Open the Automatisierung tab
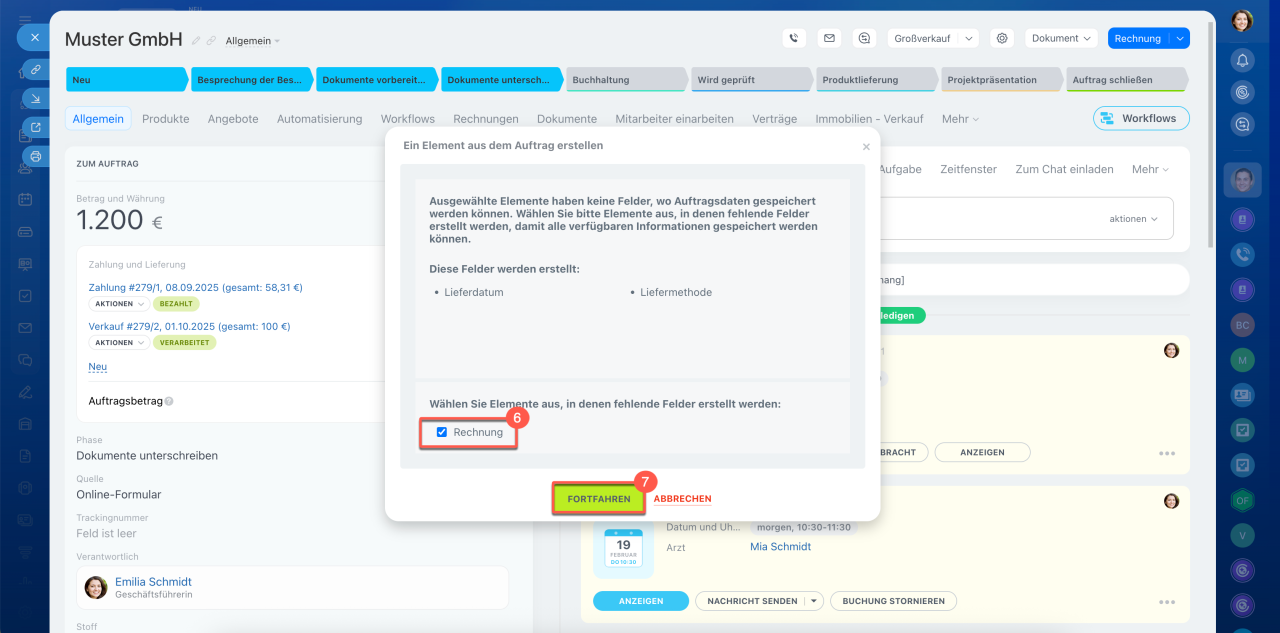 319,119
